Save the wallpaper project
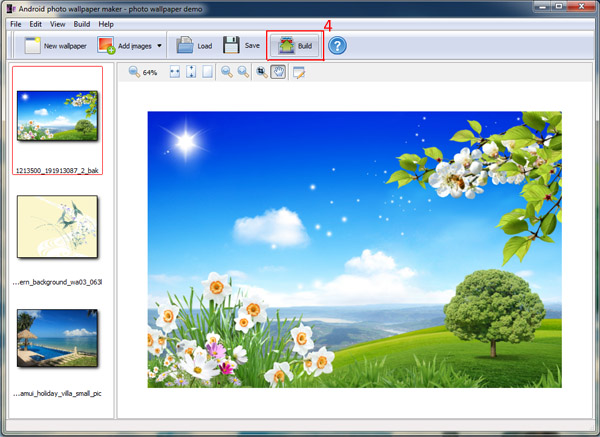600x437 pixels. [x=242, y=46]
